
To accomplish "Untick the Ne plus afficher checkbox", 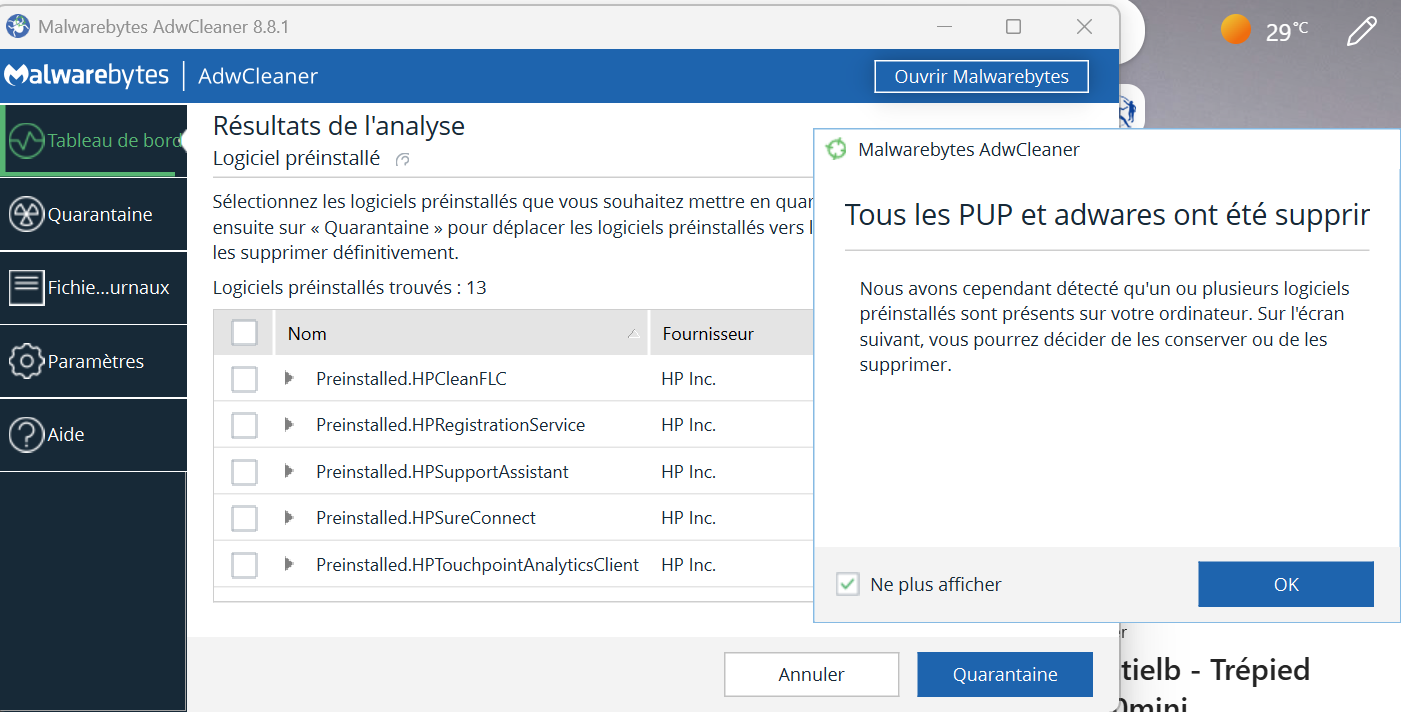I will pyautogui.click(x=848, y=584).
